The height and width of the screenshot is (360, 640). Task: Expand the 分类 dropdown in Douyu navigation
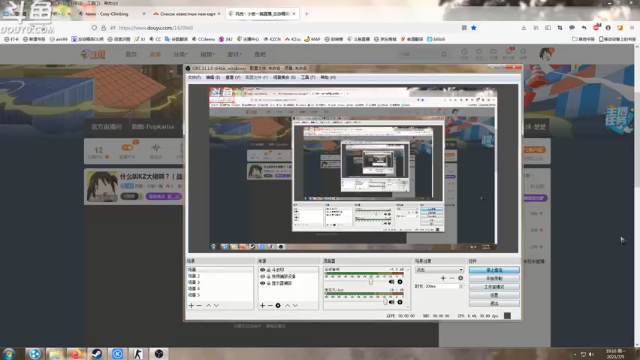180,54
